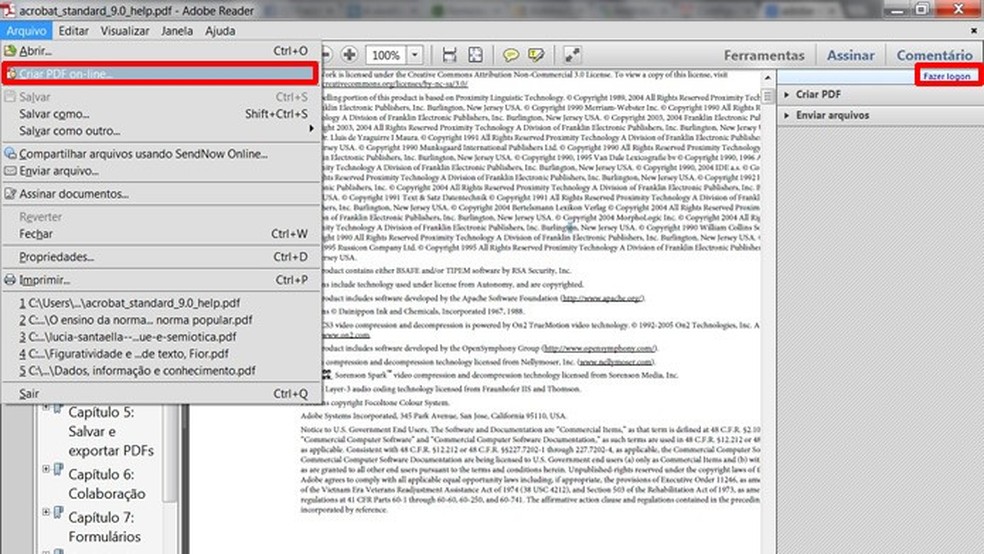This screenshot has width=984, height=554.
Task: Open bookmark Capítulo 7: Formulários
Action: tap(104, 527)
